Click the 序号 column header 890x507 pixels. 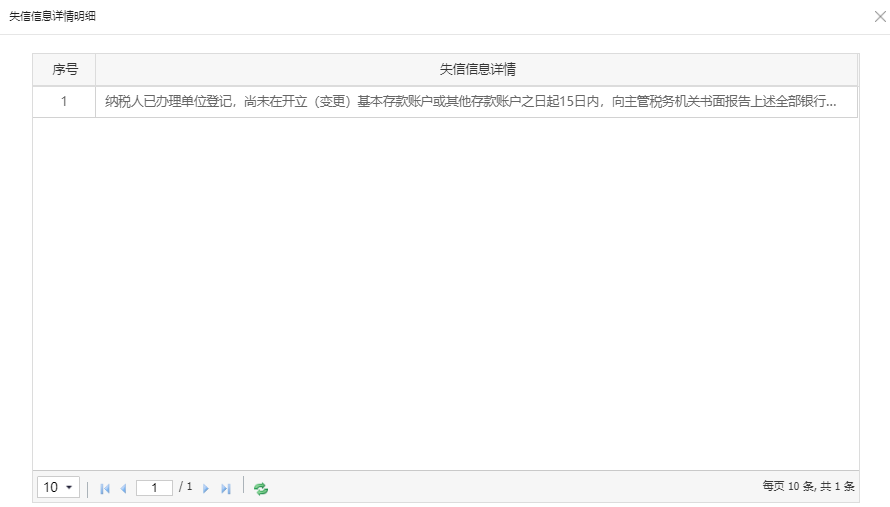click(x=64, y=69)
